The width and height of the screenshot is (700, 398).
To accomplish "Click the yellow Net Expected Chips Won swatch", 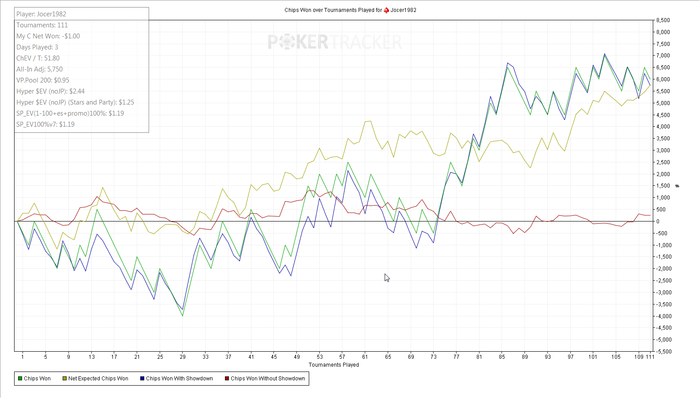I will point(64,378).
